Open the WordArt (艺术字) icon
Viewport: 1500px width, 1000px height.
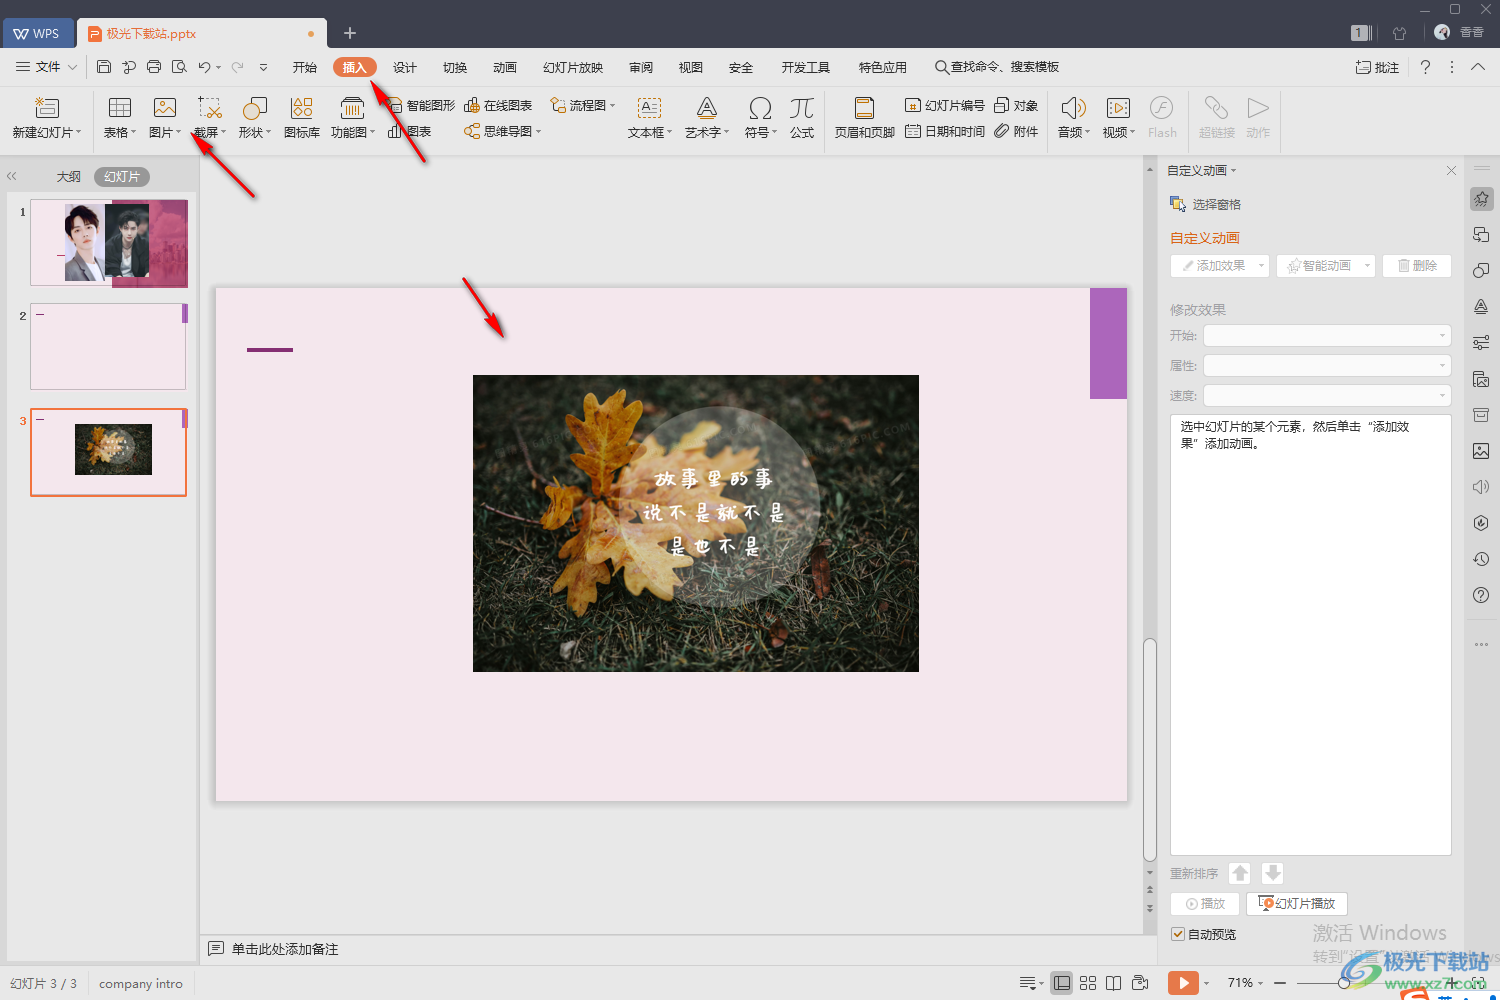tap(707, 108)
